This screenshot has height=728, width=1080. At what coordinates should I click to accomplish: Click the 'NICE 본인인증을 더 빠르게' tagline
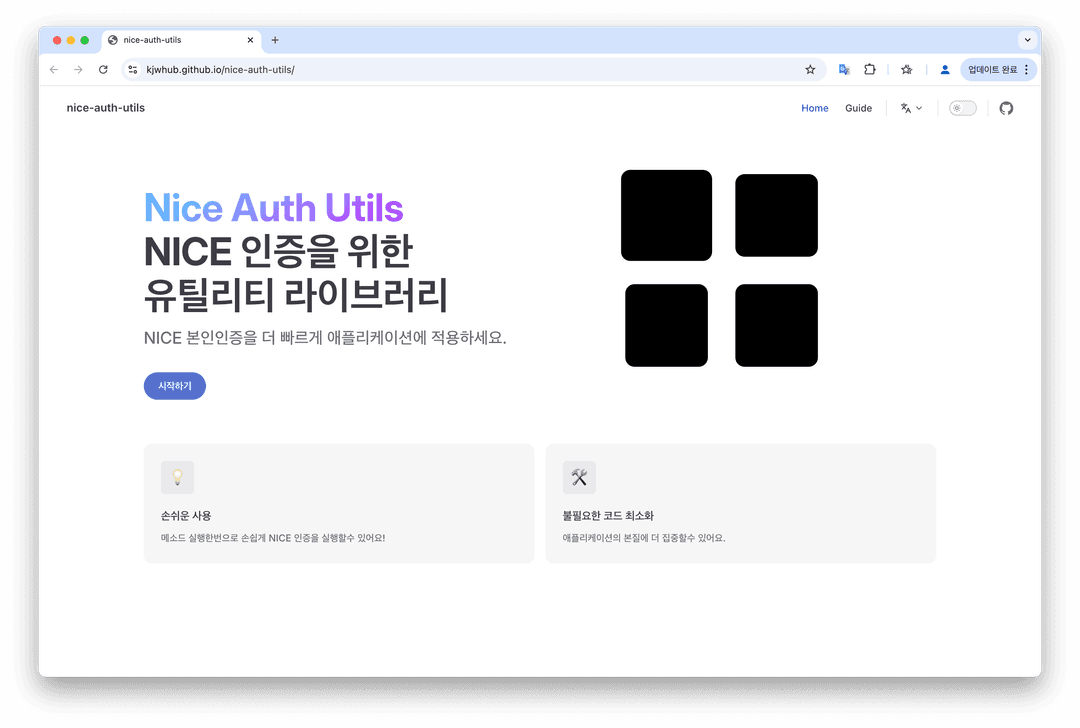point(325,338)
